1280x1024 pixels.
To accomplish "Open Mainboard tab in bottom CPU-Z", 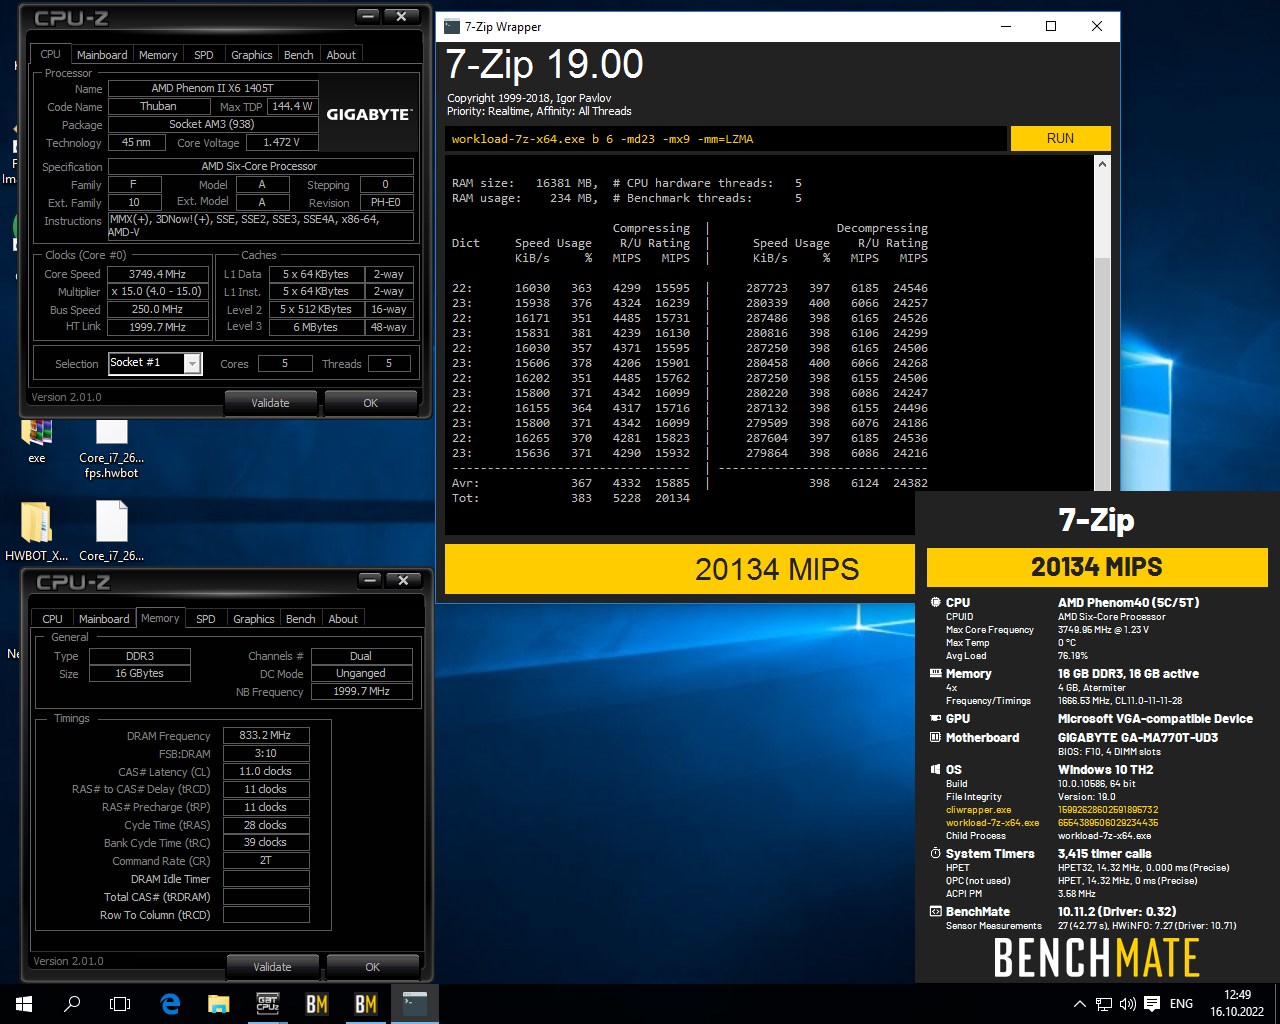I will [x=104, y=619].
